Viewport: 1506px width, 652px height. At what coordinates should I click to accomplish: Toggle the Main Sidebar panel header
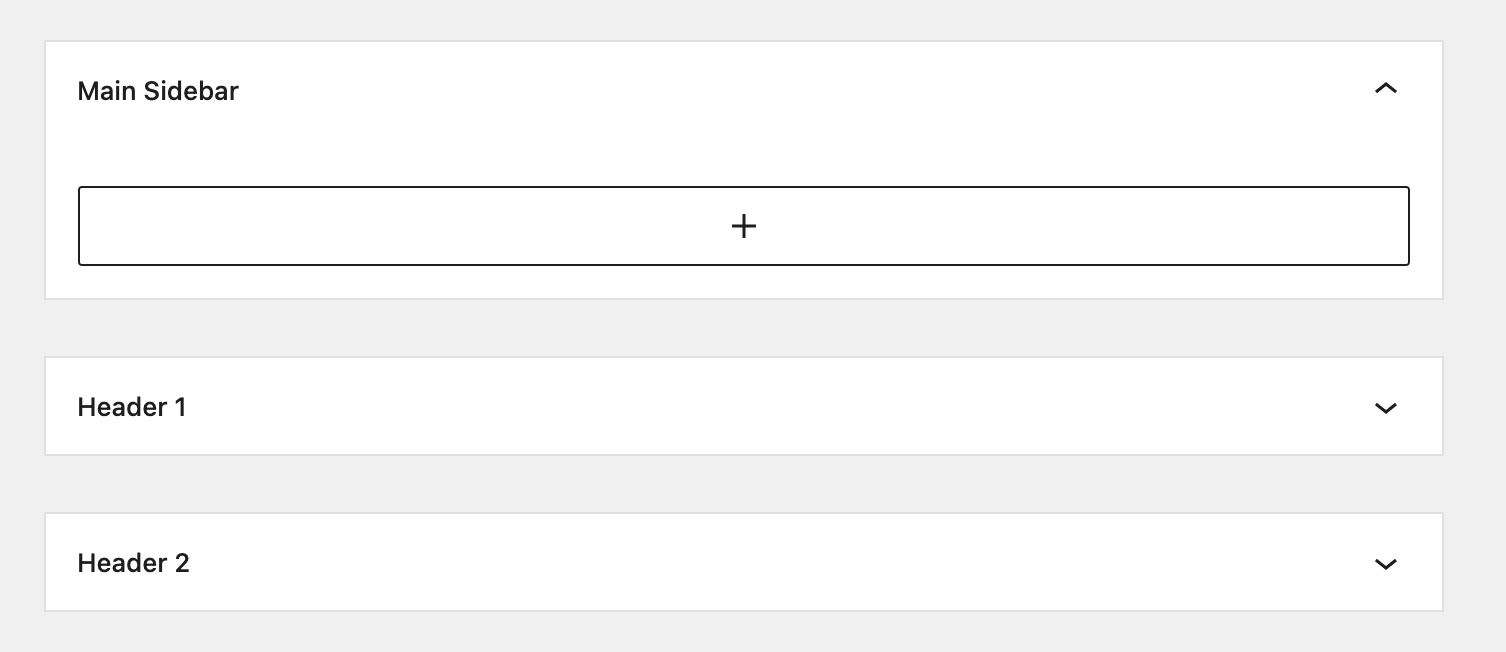pyautogui.click(x=743, y=91)
